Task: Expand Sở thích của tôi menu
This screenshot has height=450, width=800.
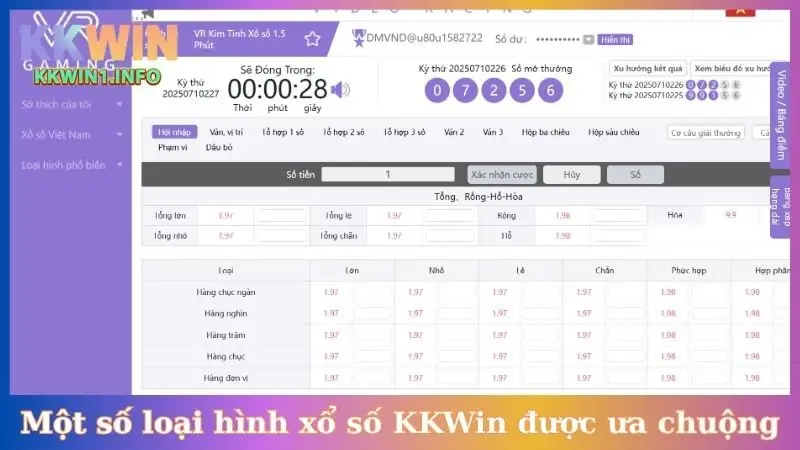Action: coord(70,105)
